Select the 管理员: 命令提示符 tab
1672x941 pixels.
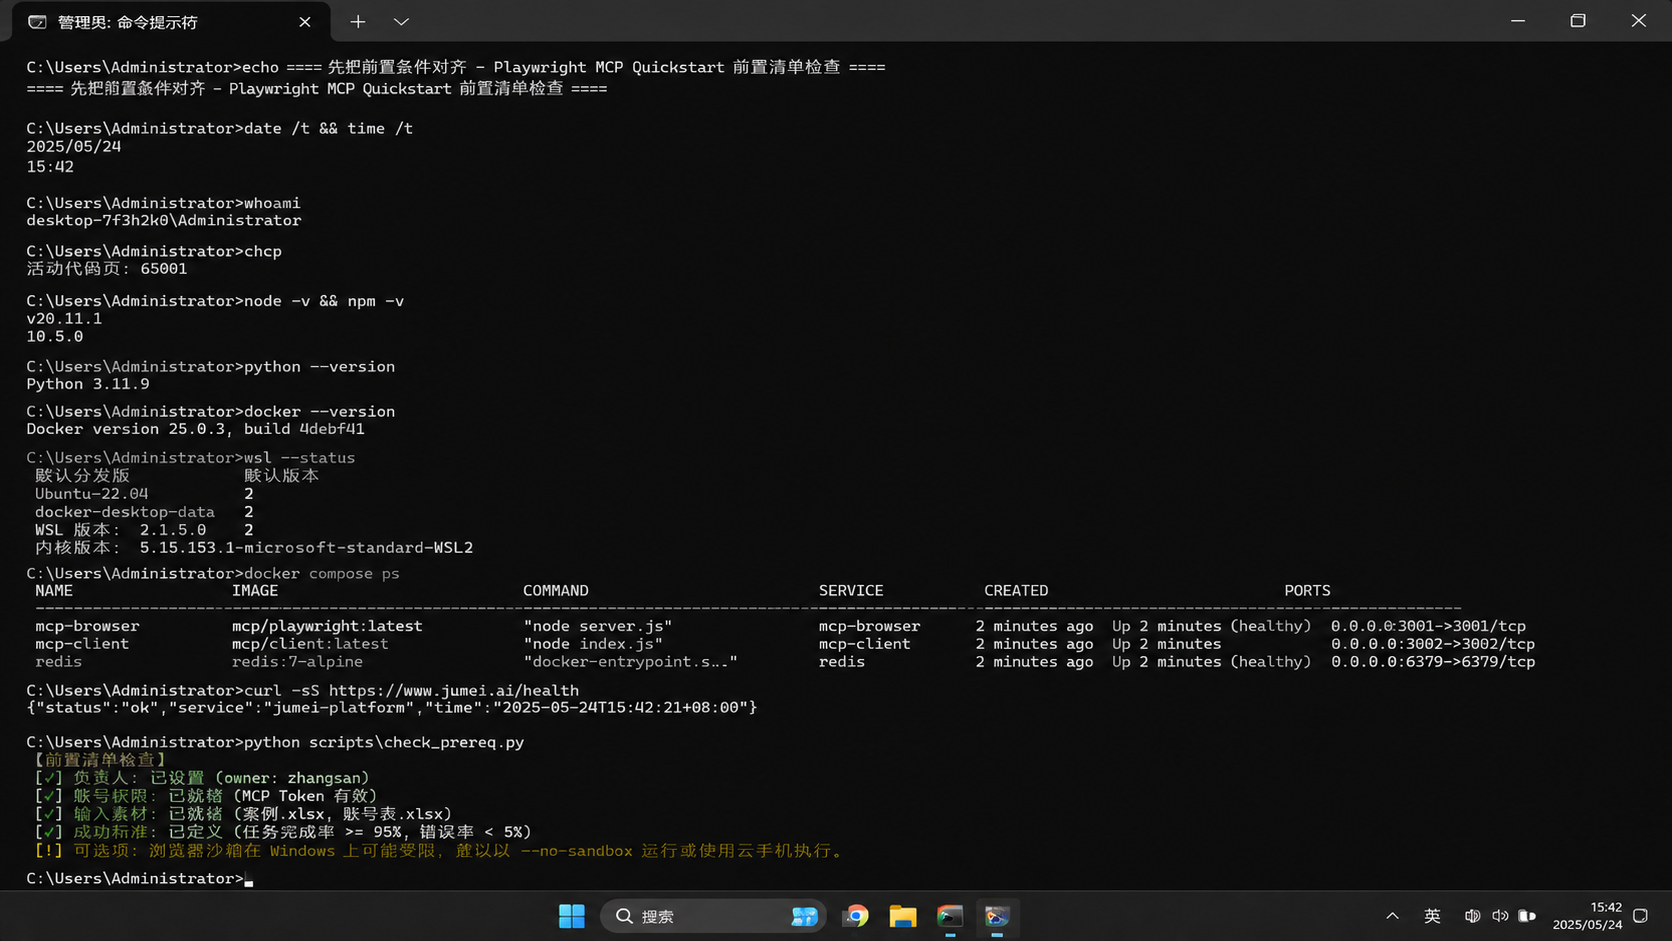click(170, 22)
